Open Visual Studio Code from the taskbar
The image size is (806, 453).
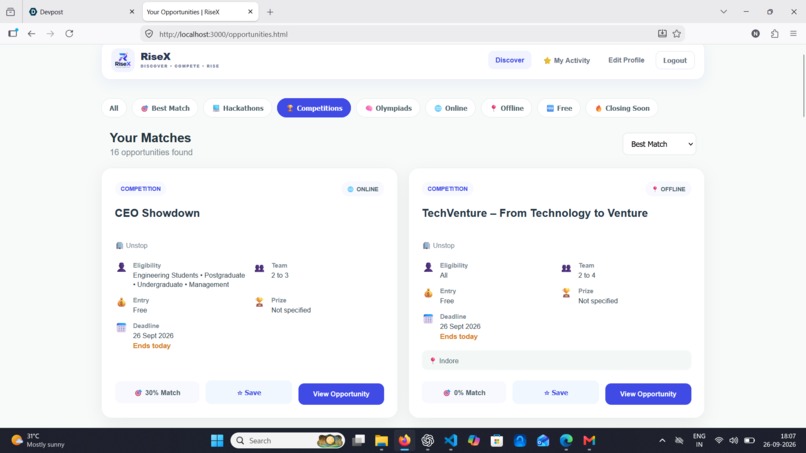coord(450,441)
